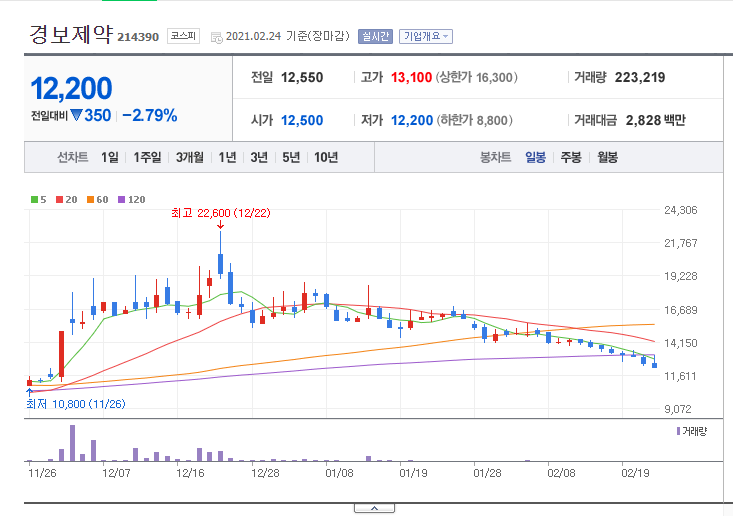Viewport: 733px width, 516px height.
Task: Click the 2021.02.24 기준(장마감) date text
Action: click(x=288, y=36)
